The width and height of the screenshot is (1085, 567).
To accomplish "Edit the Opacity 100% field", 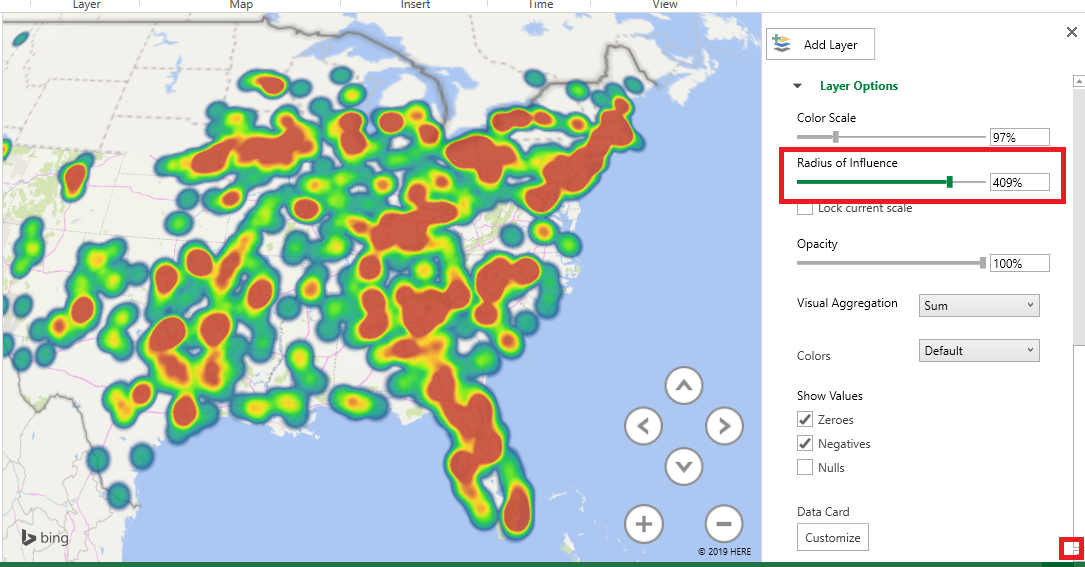I will 1019,263.
